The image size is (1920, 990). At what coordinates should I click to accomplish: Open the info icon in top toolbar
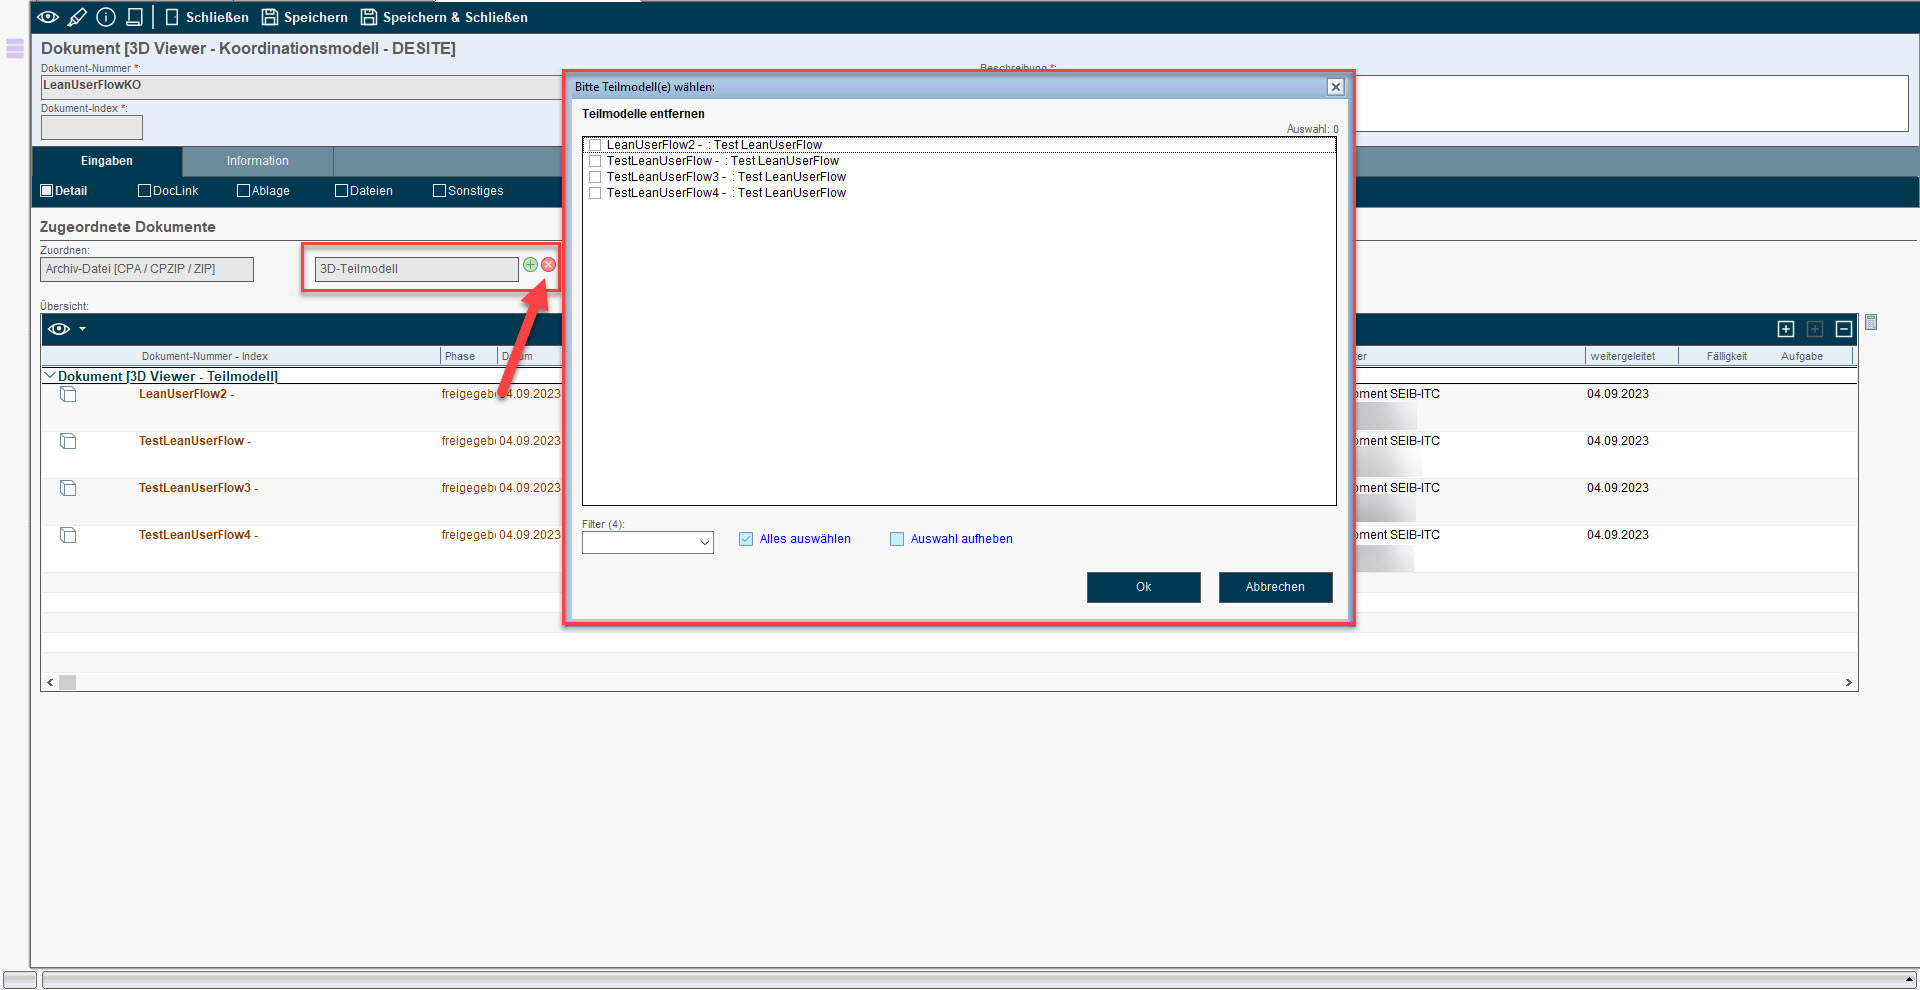point(106,17)
